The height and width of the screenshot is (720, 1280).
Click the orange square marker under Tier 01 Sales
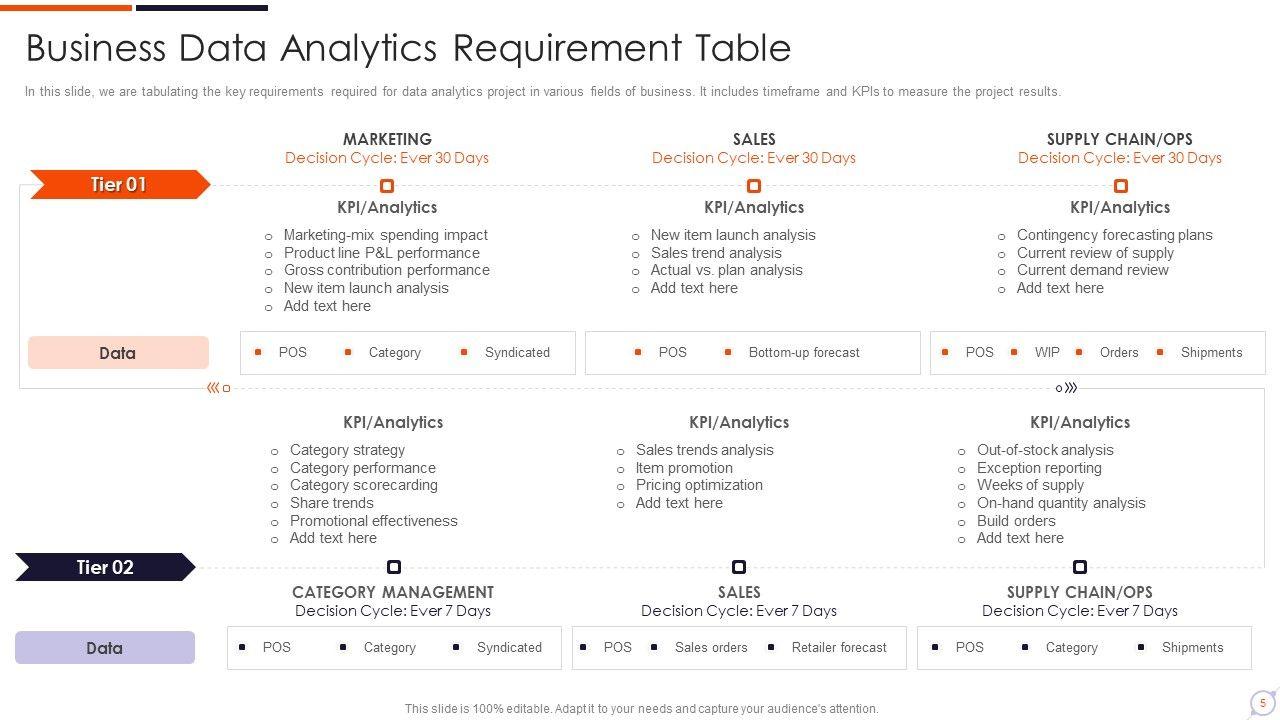(x=754, y=186)
